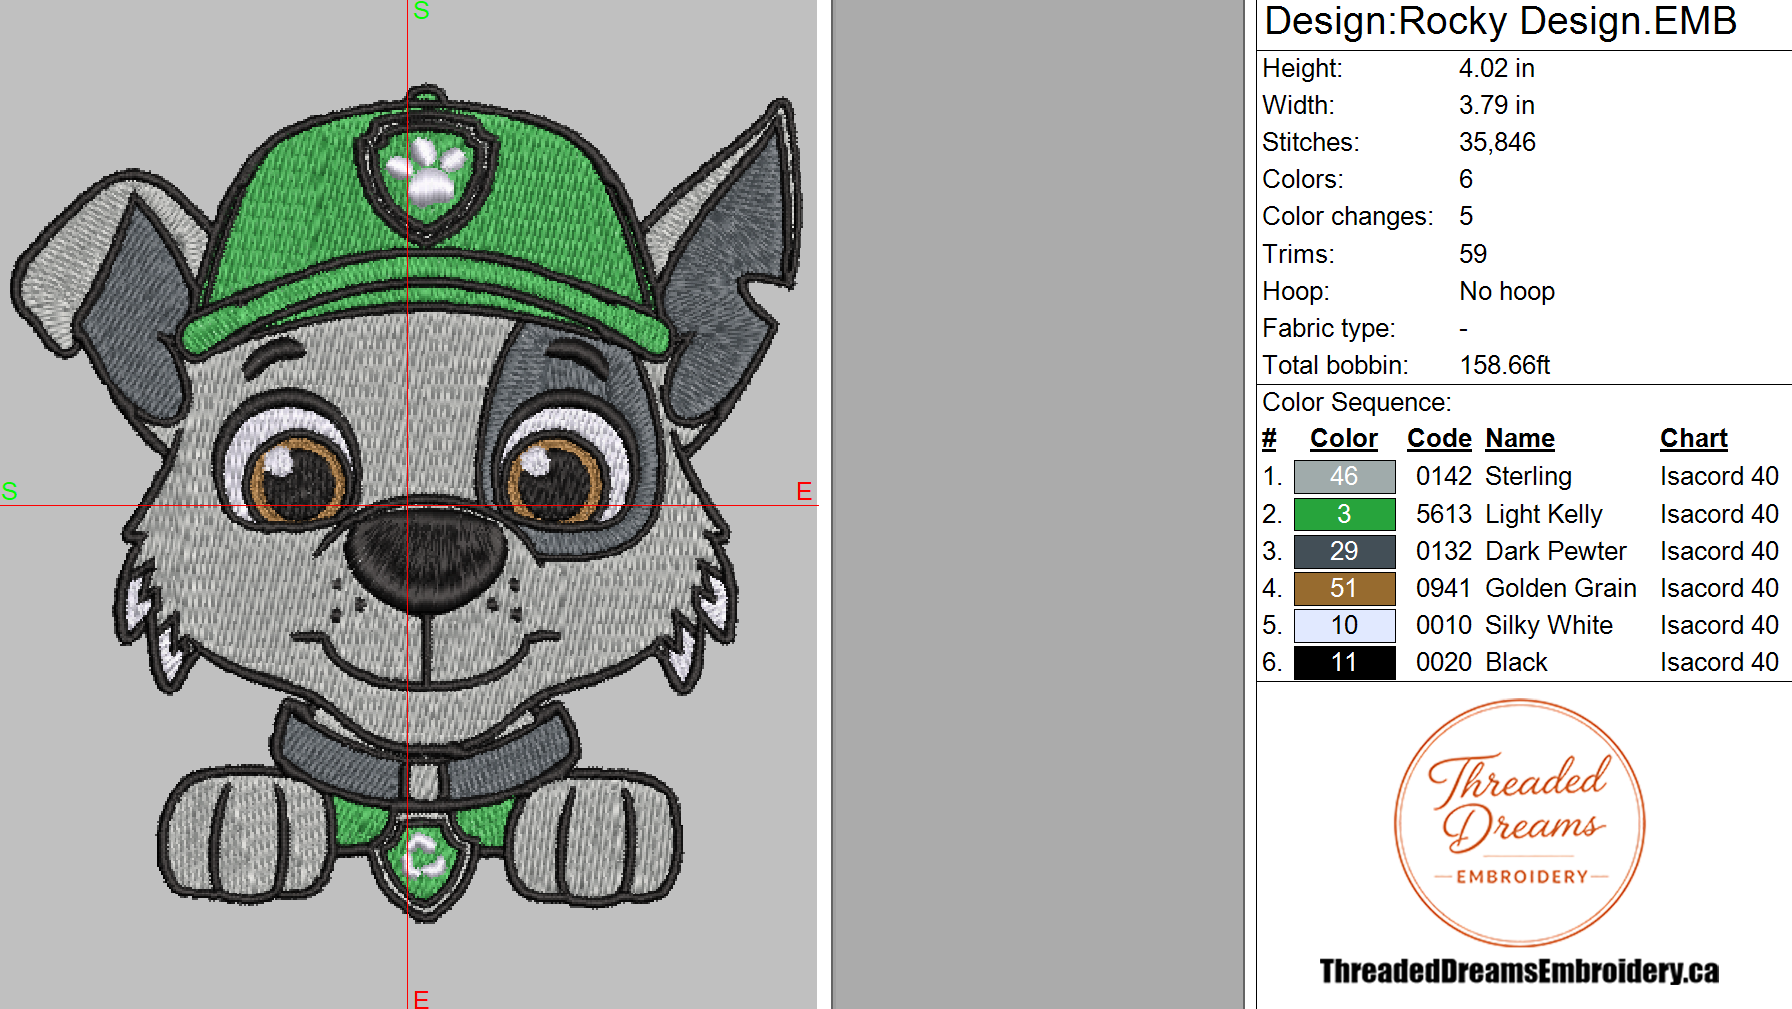Open the ThreadedDreamsEmbroidery.ca link text
This screenshot has height=1009, width=1792.
pyautogui.click(x=1519, y=971)
